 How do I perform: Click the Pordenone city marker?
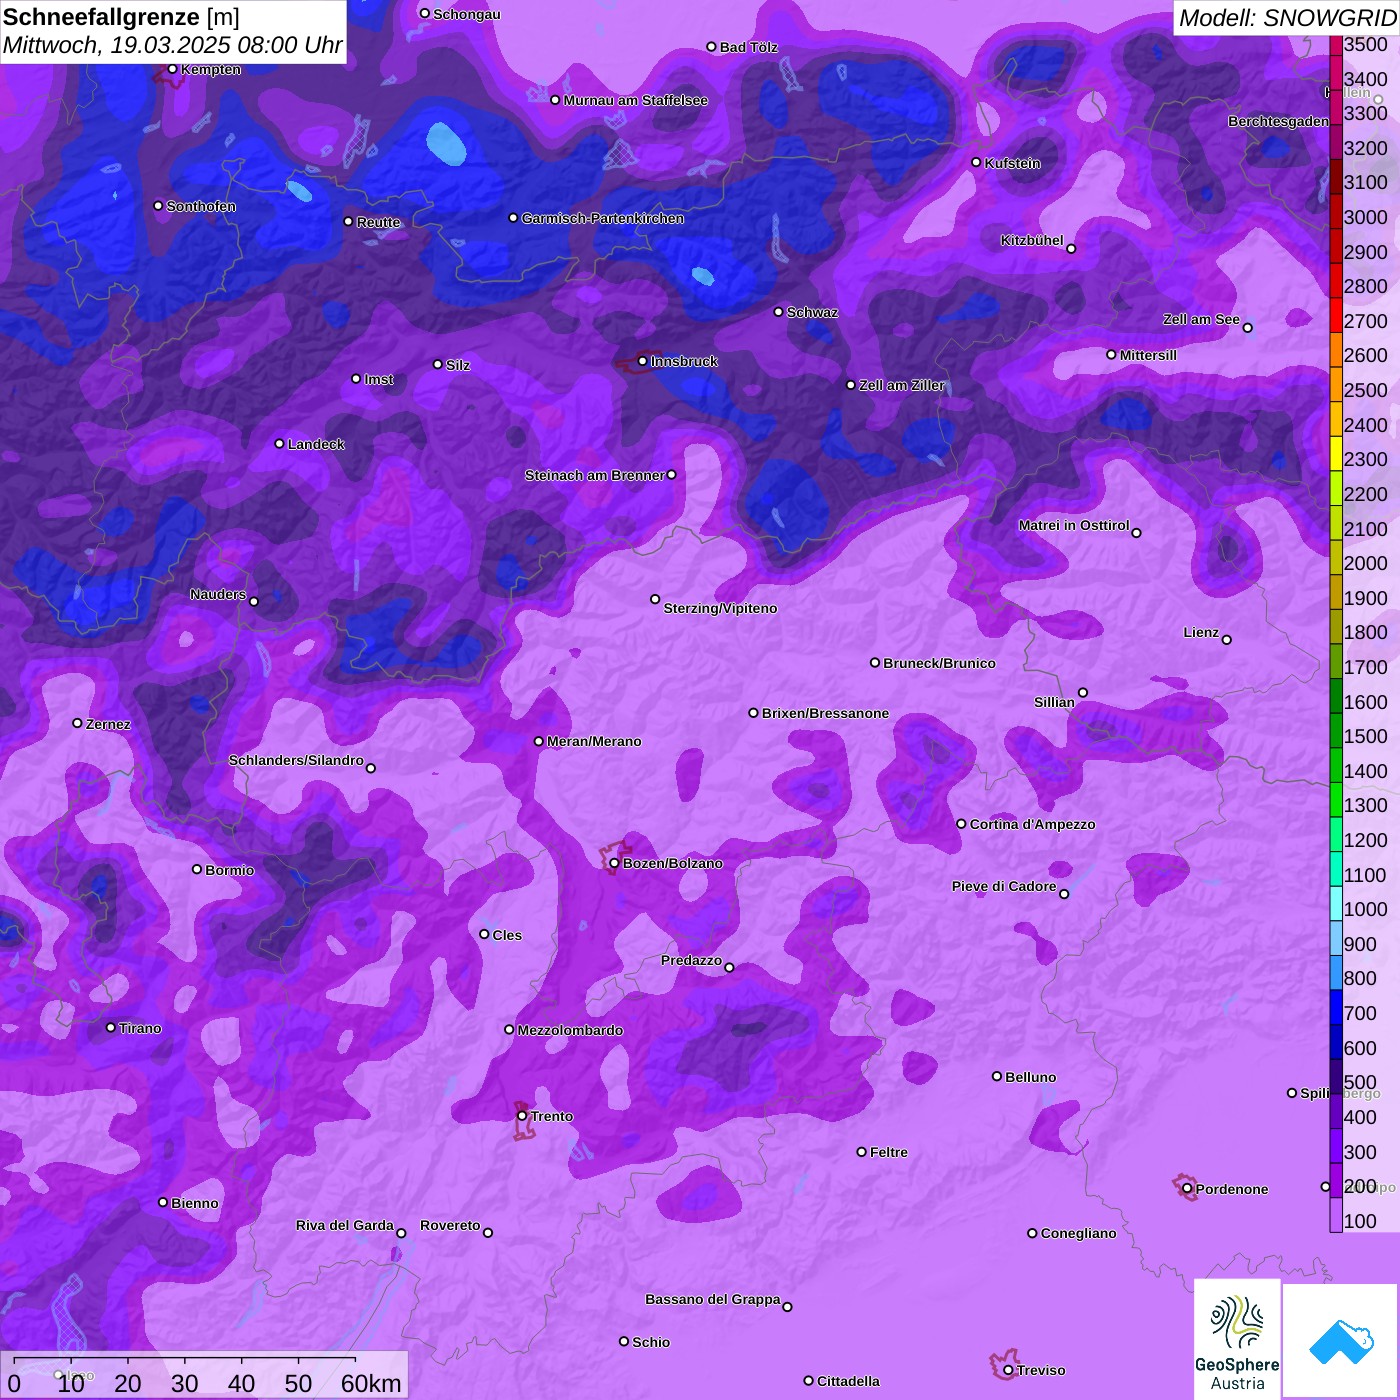[1187, 1188]
